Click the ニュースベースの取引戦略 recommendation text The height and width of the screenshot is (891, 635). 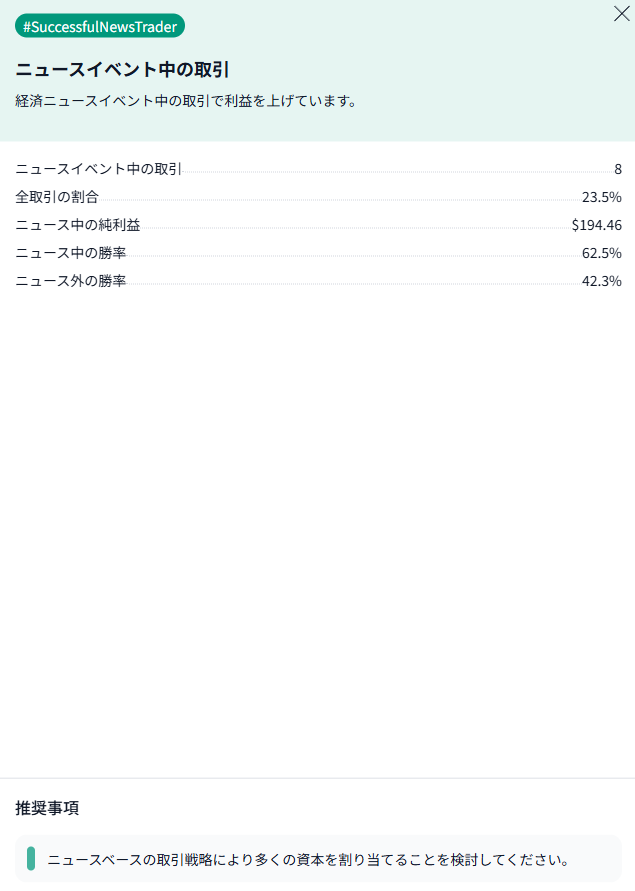[308, 859]
